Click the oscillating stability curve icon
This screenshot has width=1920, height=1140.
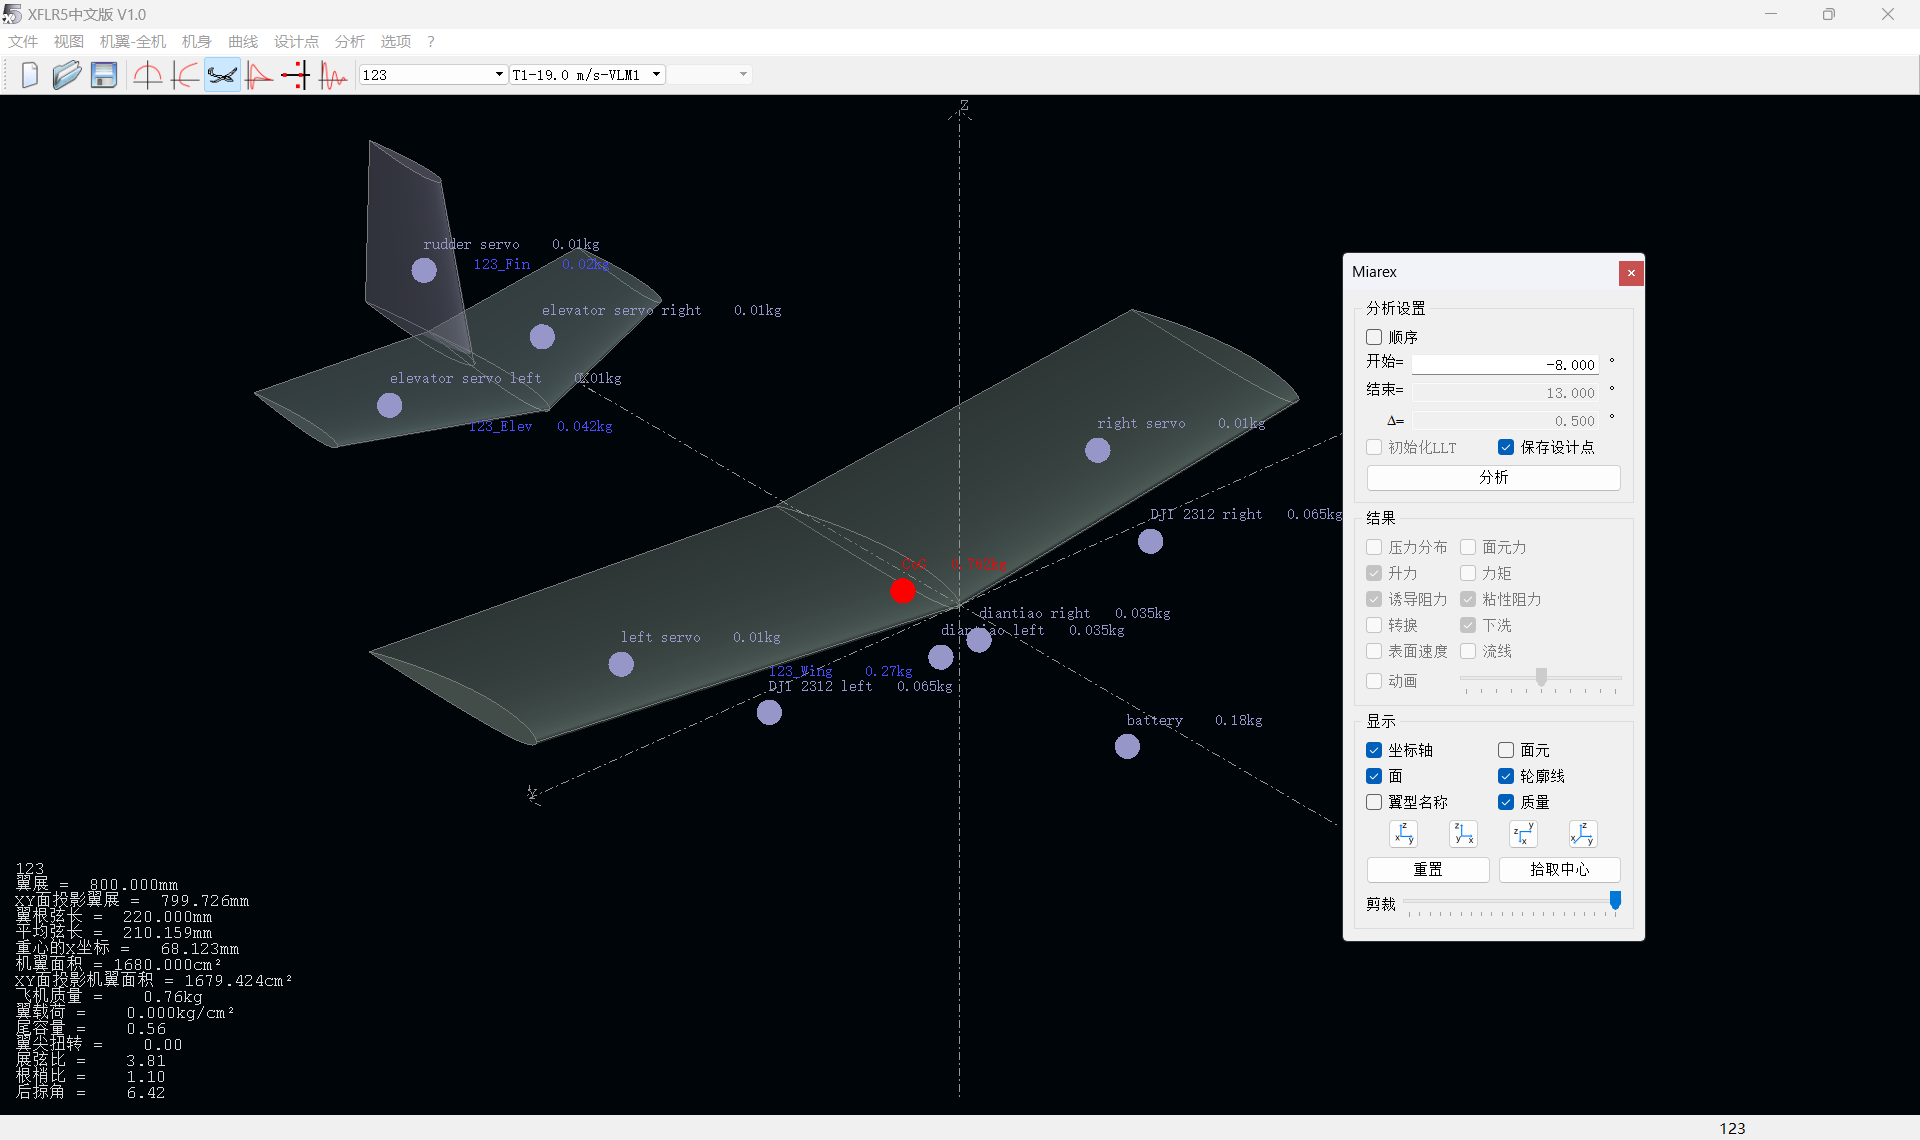tap(333, 75)
